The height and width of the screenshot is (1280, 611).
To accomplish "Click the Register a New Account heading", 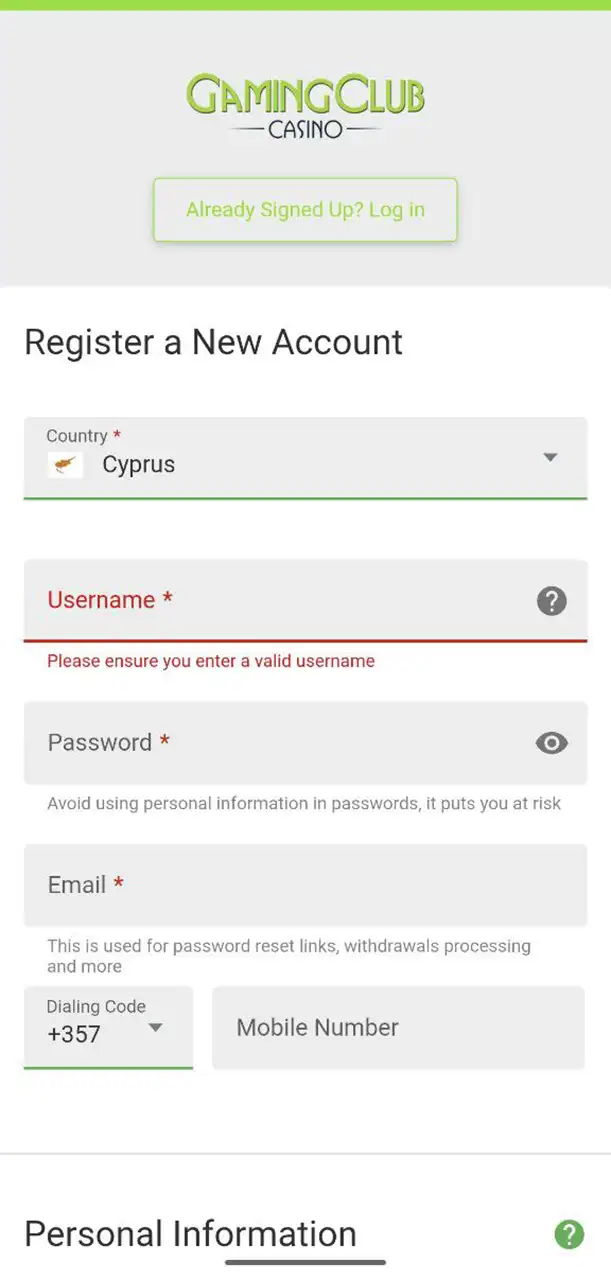I will click(213, 342).
